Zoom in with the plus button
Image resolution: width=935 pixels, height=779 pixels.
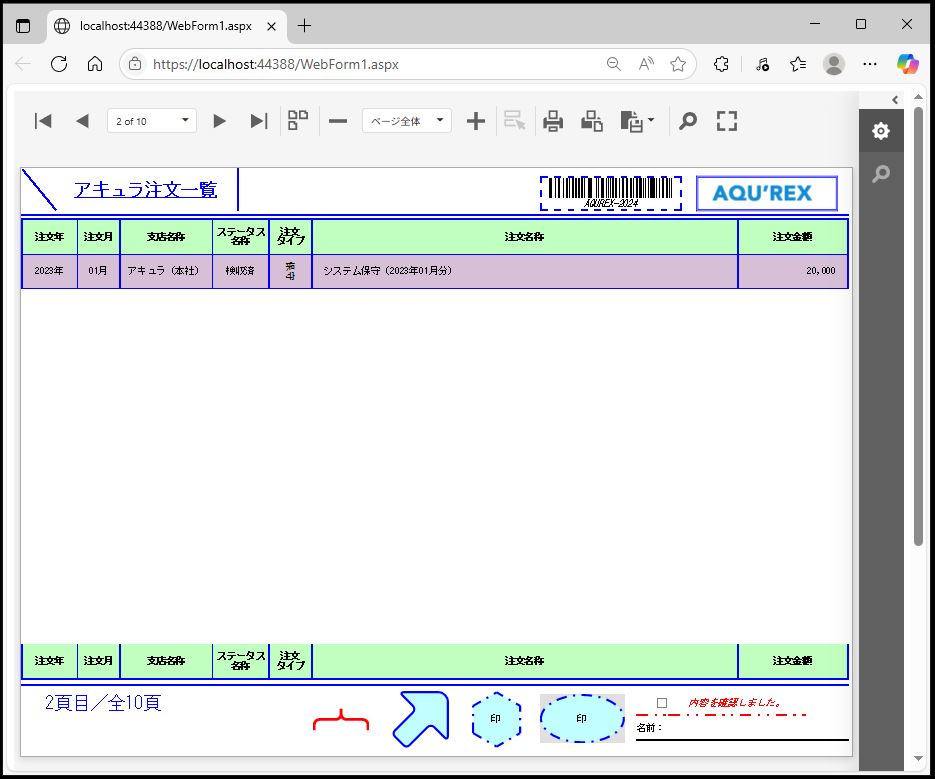(476, 121)
